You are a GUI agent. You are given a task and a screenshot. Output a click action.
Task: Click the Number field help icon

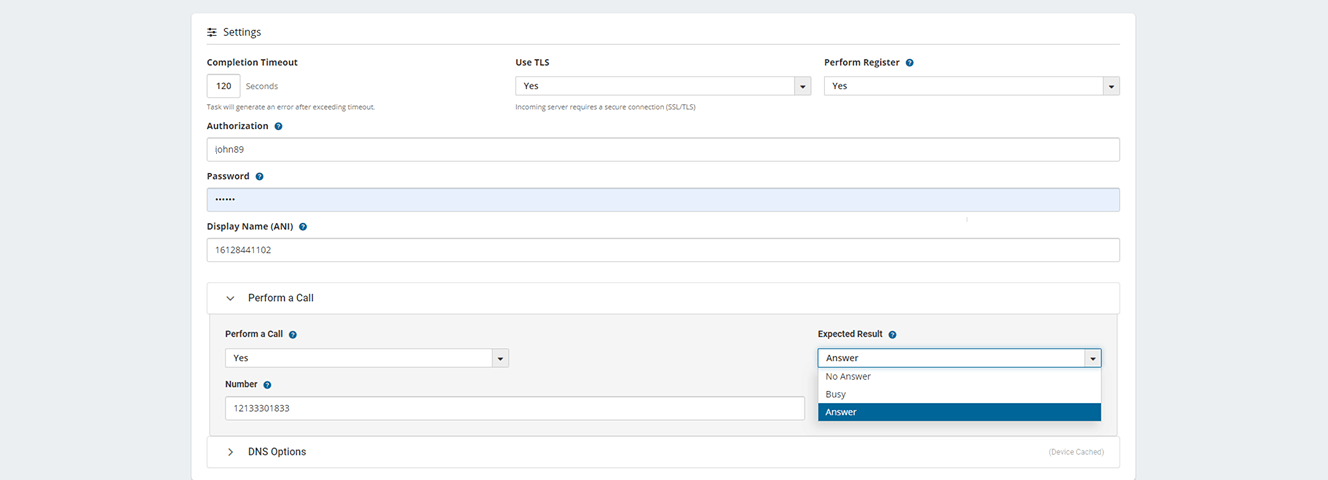pos(267,384)
